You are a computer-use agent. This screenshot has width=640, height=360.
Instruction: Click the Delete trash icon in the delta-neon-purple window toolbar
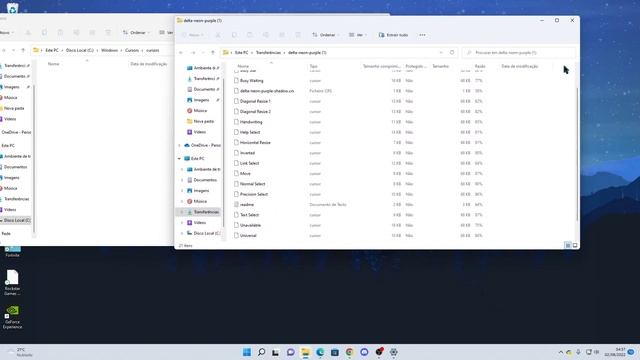coord(298,35)
